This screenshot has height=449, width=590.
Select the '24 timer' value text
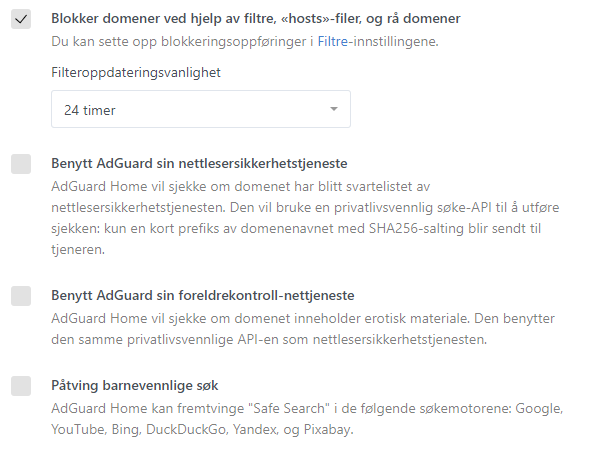pyautogui.click(x=90, y=110)
